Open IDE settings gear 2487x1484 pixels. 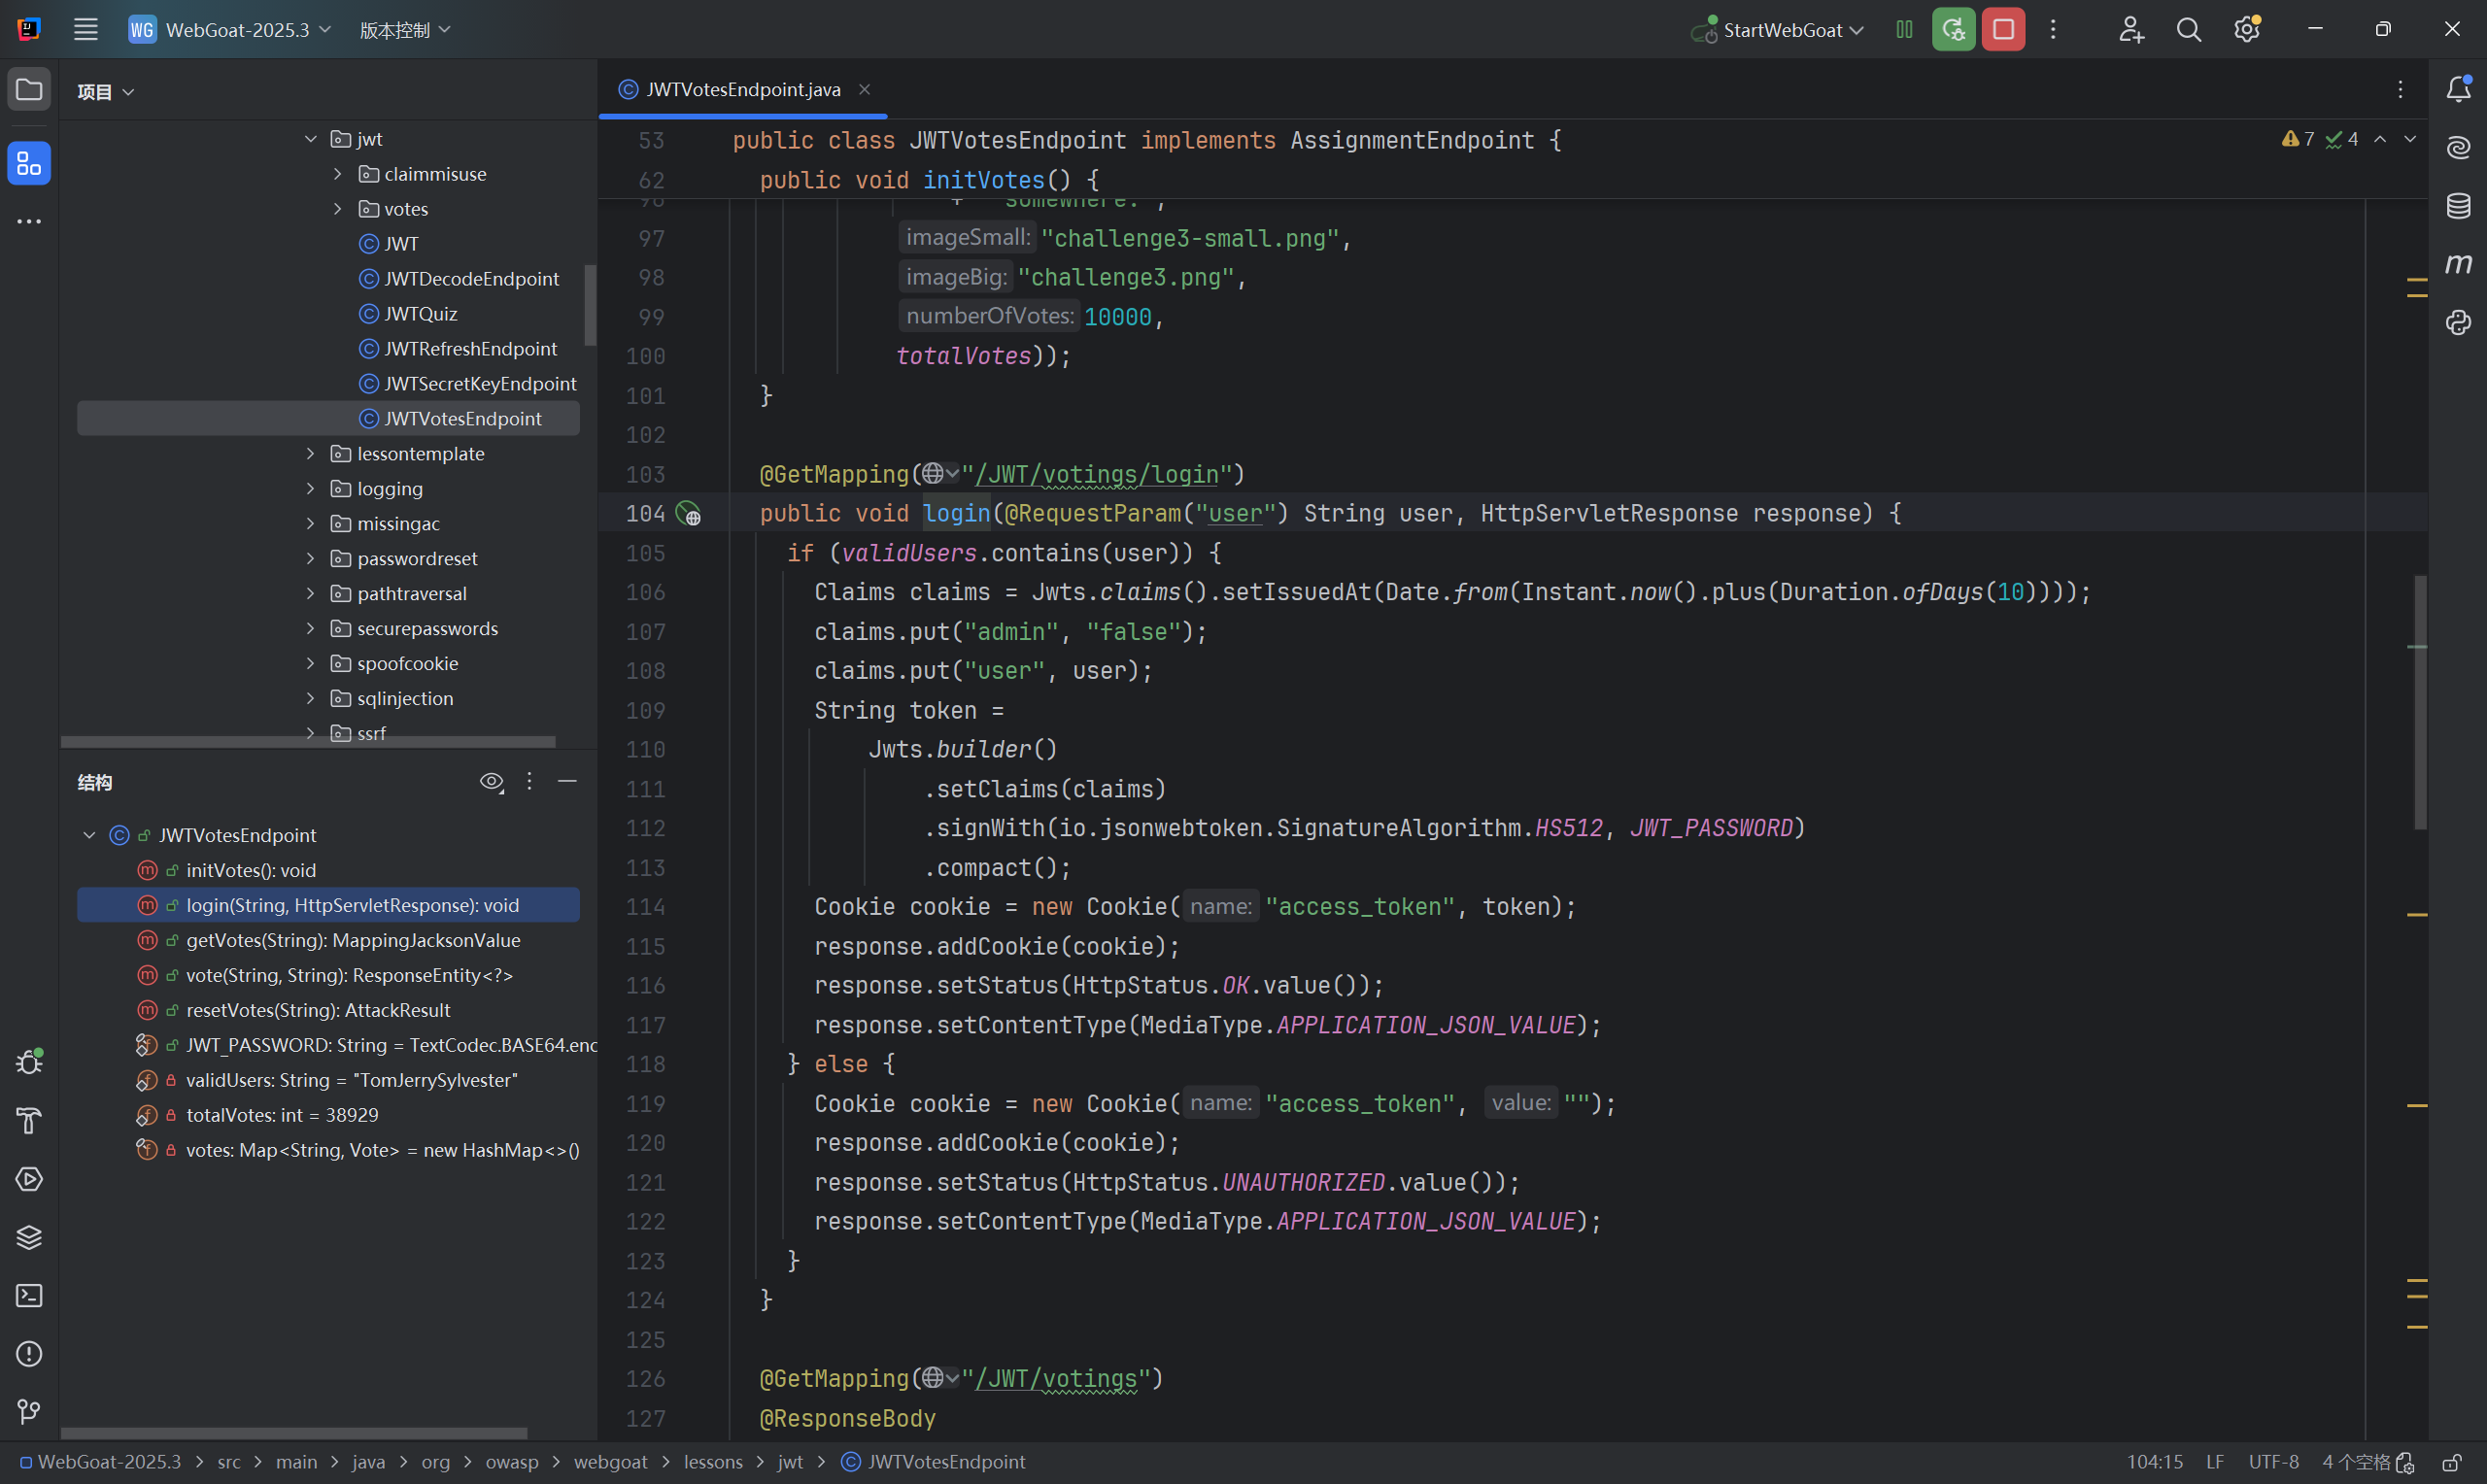pos(2247,29)
